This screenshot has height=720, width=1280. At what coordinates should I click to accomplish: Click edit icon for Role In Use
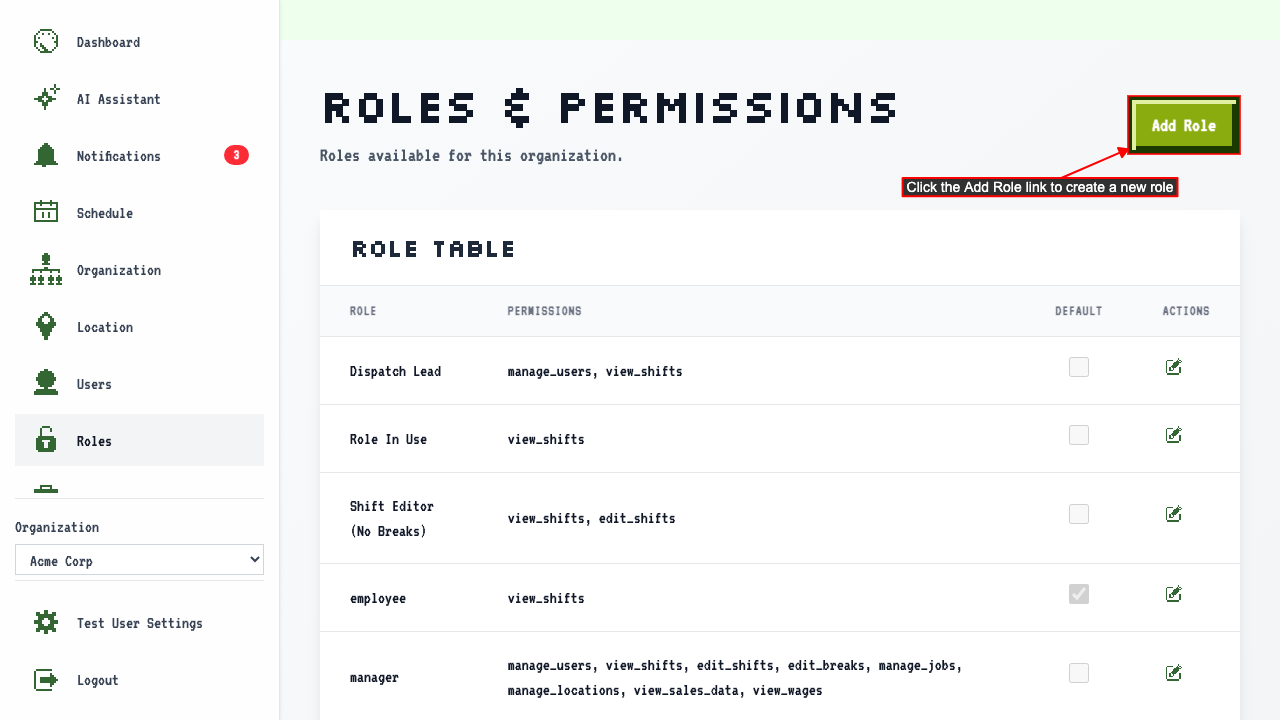[1174, 435]
